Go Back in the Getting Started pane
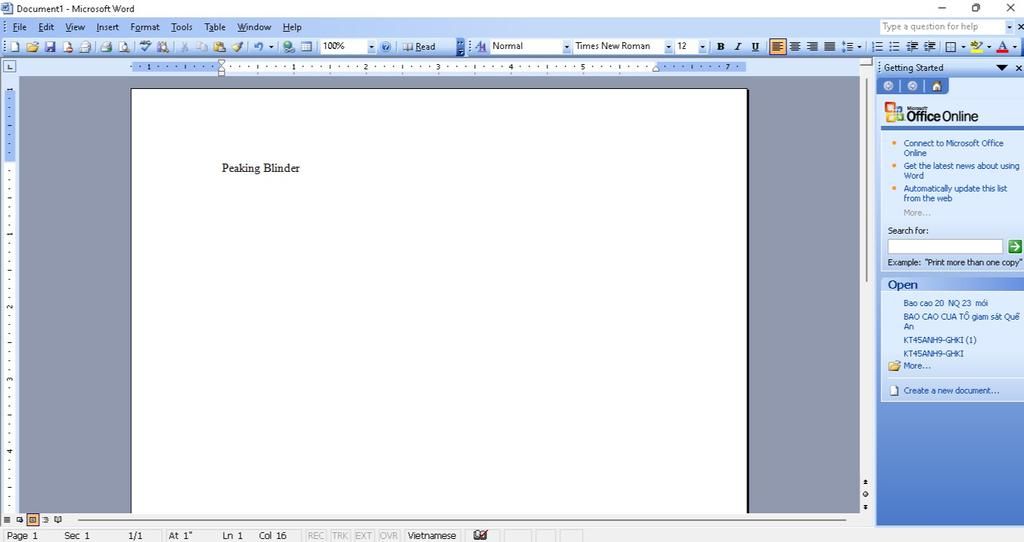Screen dimensions: 1024x542 click(888, 86)
